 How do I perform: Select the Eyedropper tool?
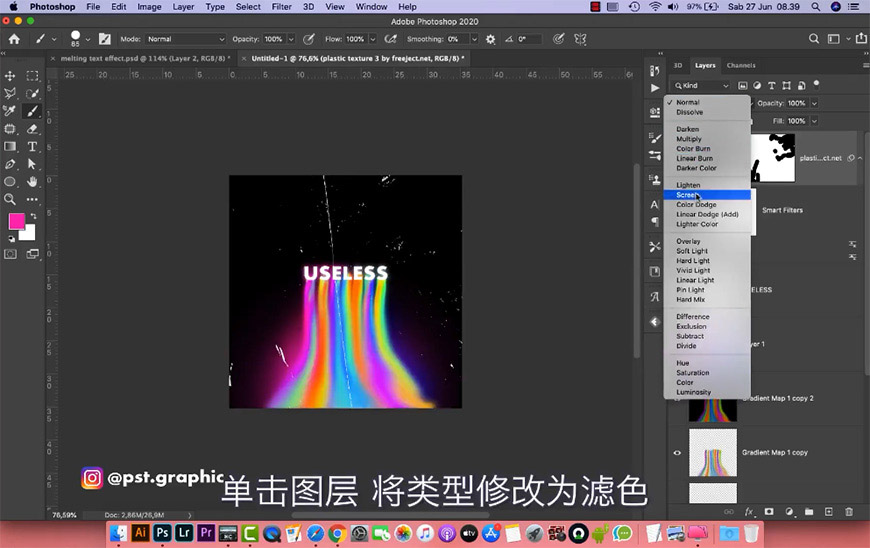click(10, 111)
